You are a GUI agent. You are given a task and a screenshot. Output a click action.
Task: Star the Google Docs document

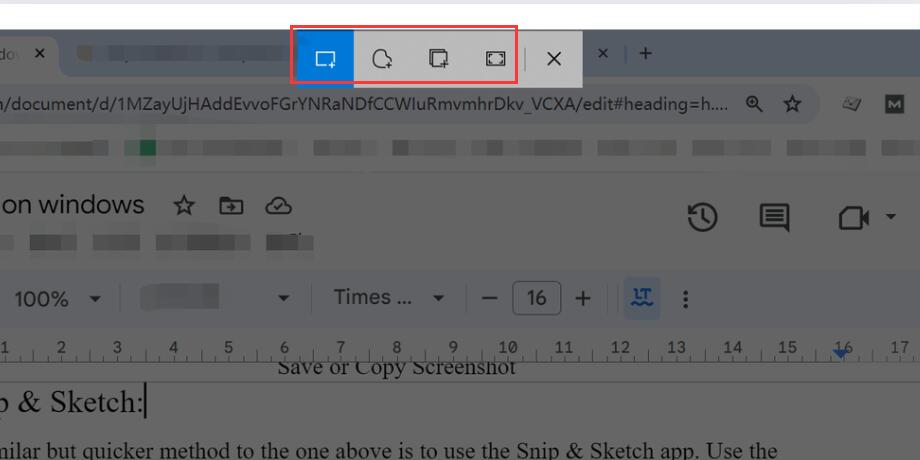point(184,205)
